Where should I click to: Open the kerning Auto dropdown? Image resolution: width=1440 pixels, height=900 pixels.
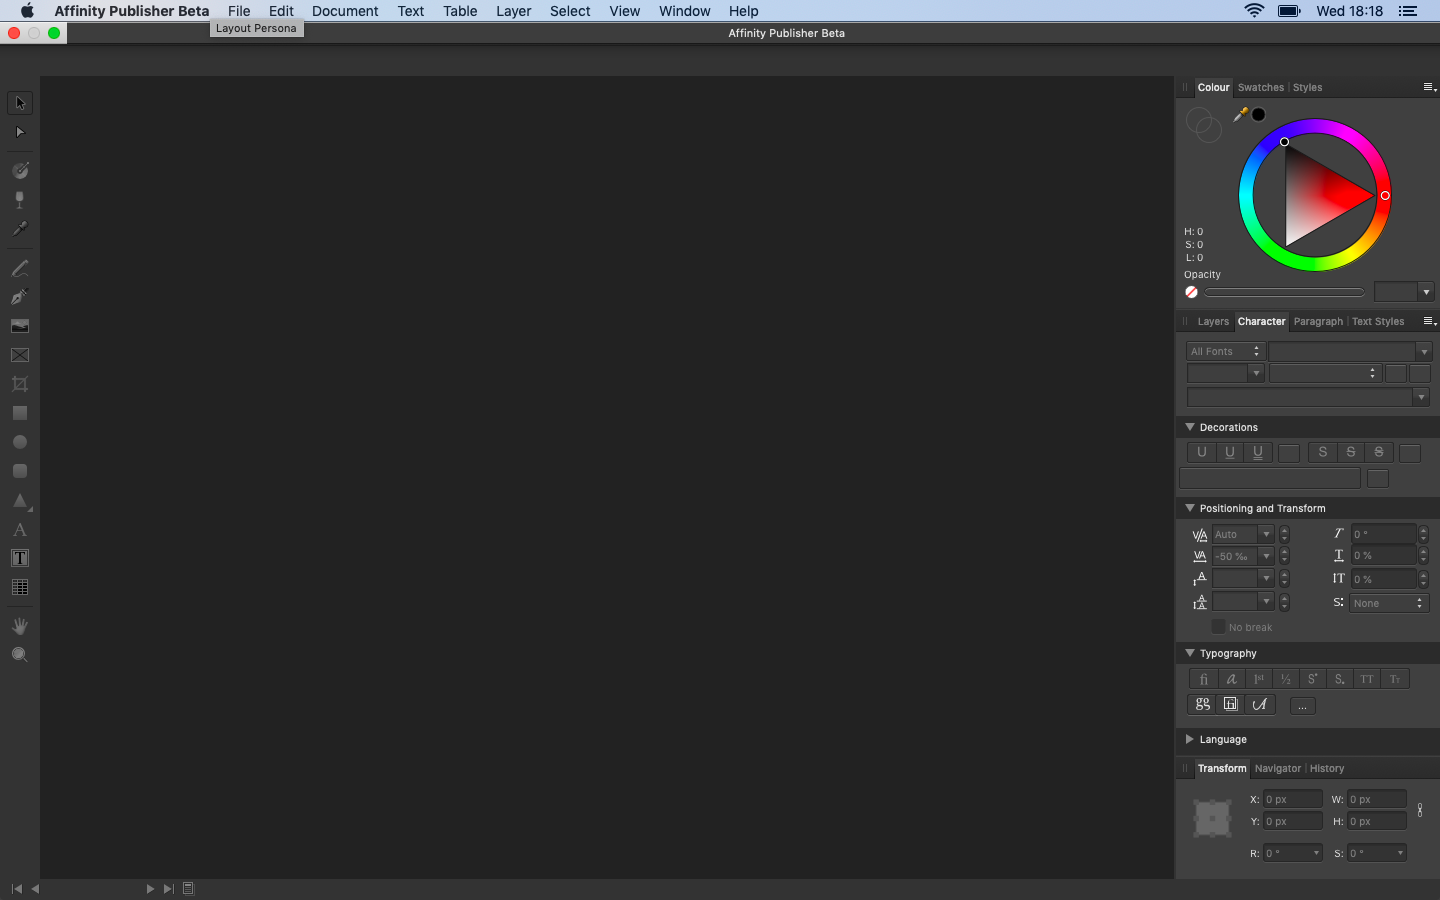(1266, 534)
